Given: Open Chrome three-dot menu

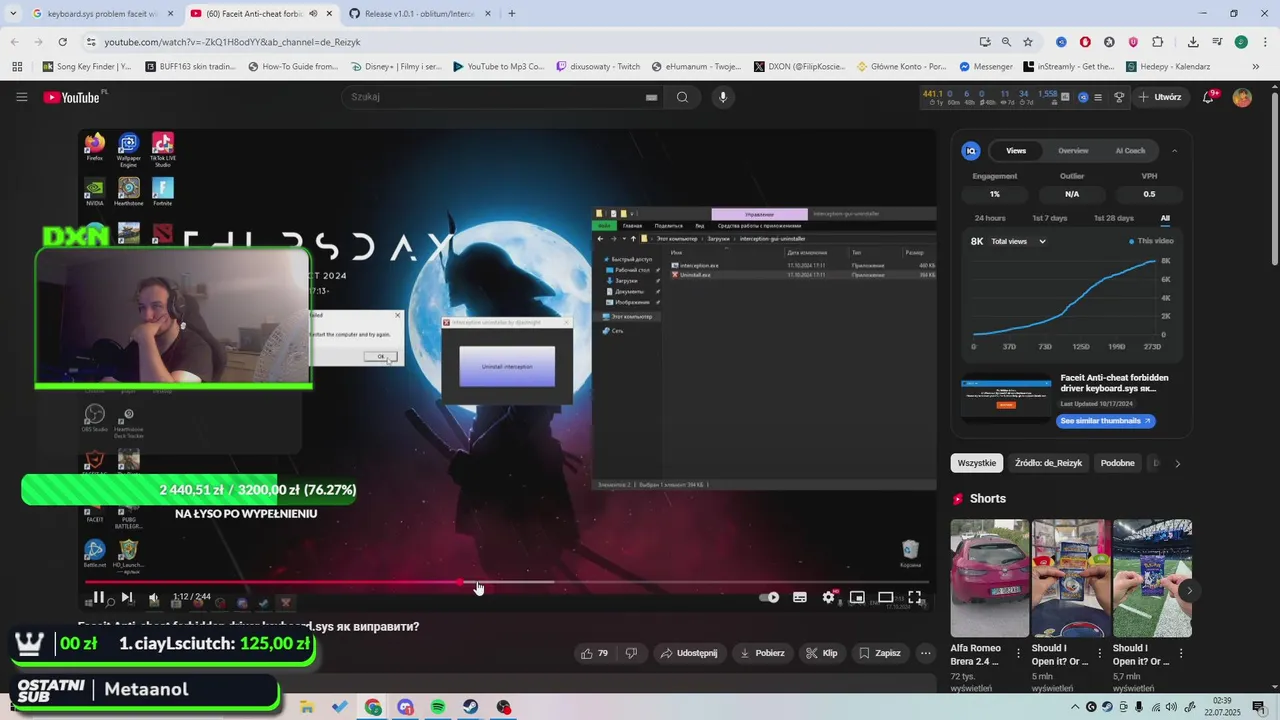Looking at the screenshot, I should (x=1264, y=42).
